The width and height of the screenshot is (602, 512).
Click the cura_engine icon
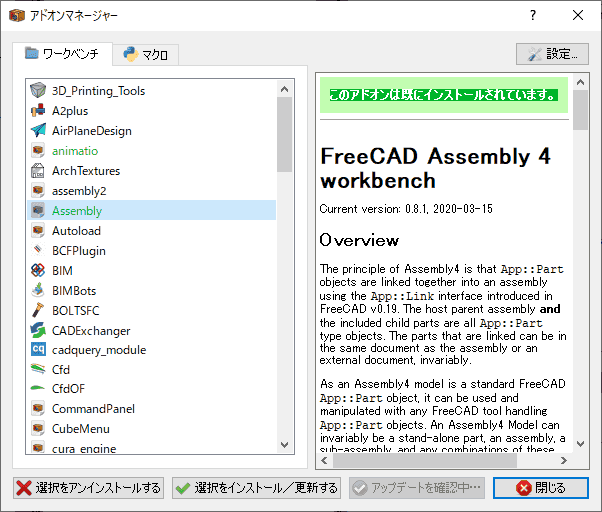pos(38,448)
